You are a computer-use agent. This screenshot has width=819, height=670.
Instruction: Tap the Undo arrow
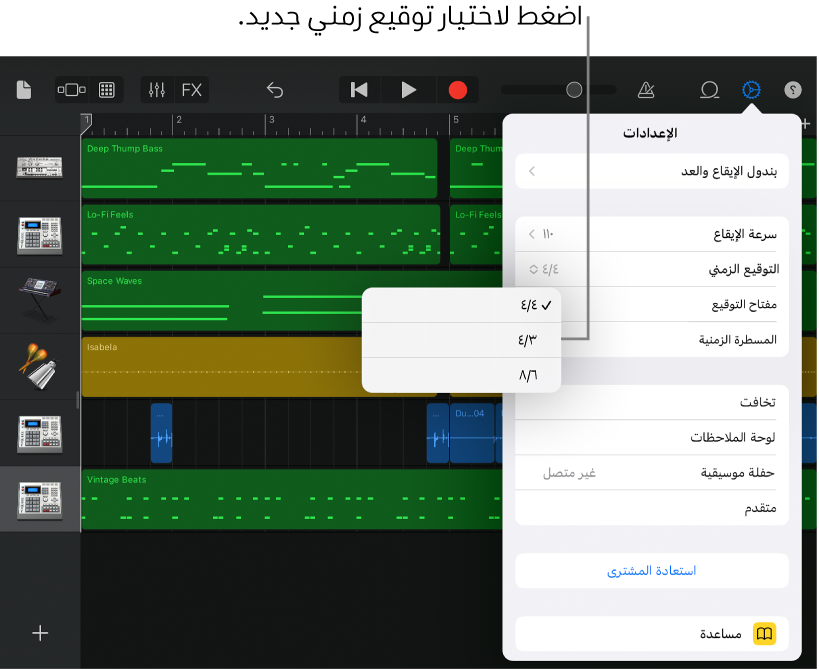pos(274,89)
